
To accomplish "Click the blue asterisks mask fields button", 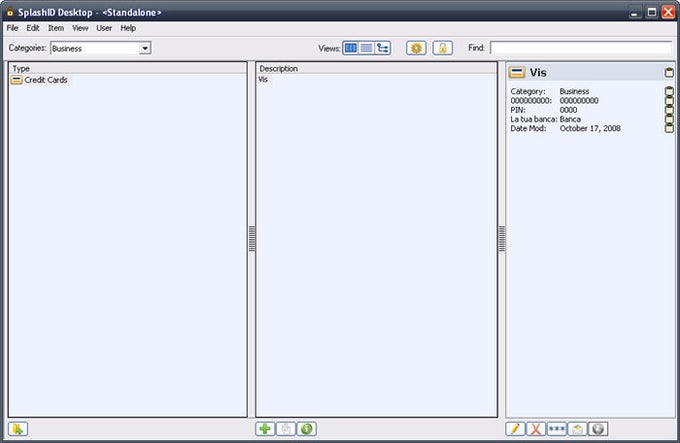I will click(557, 429).
